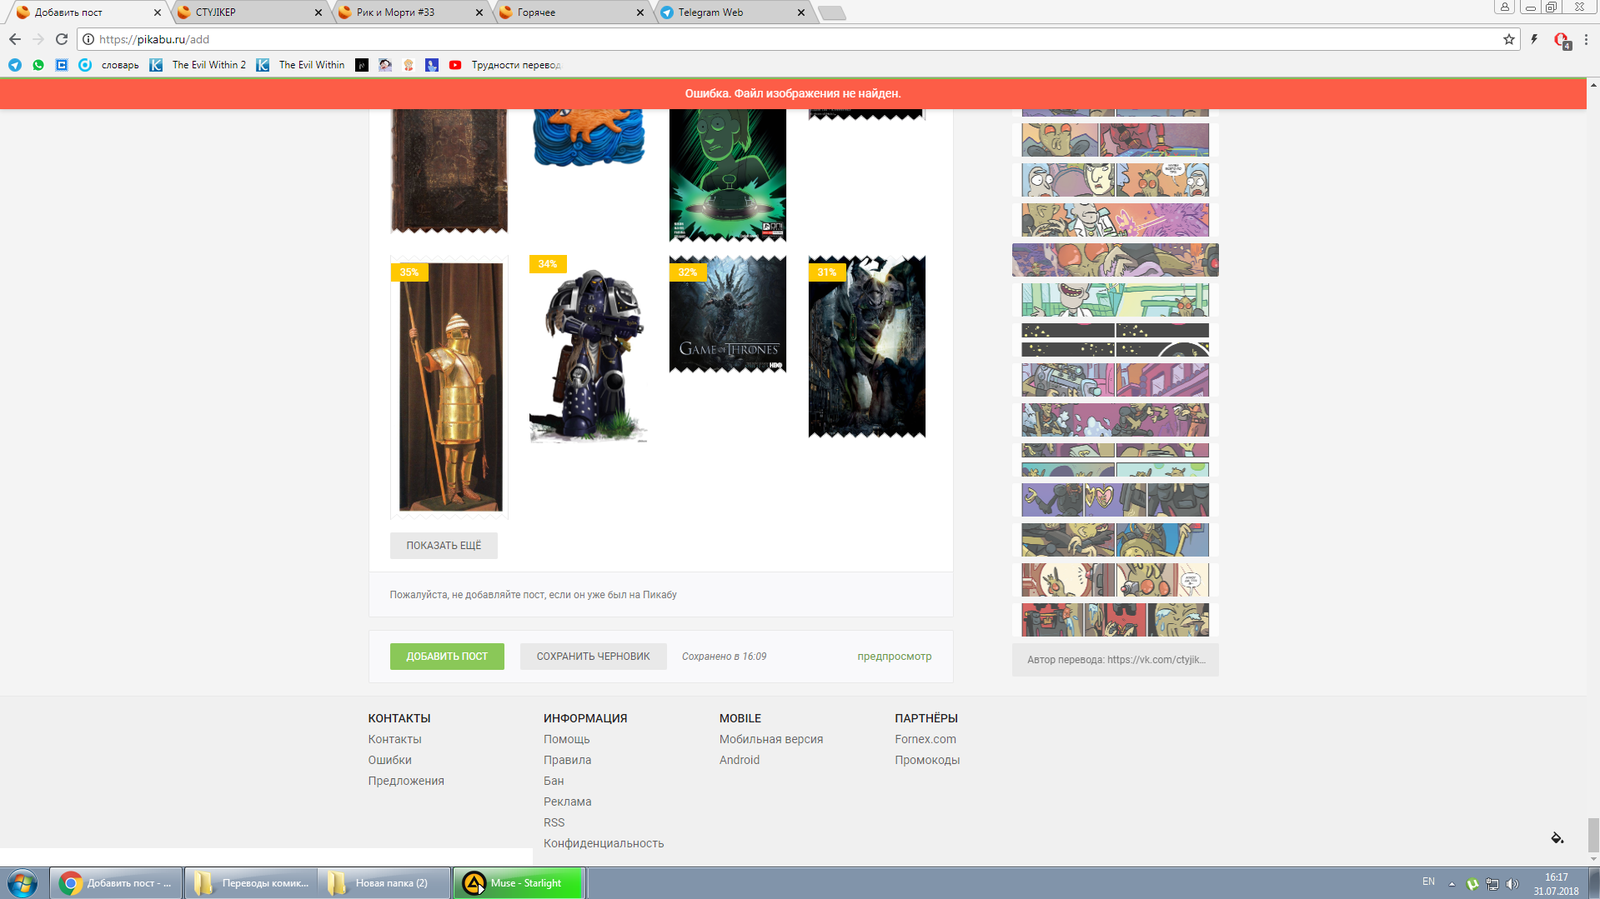This screenshot has width=1600, height=899.
Task: Click the Windows Start button
Action: coord(22,883)
